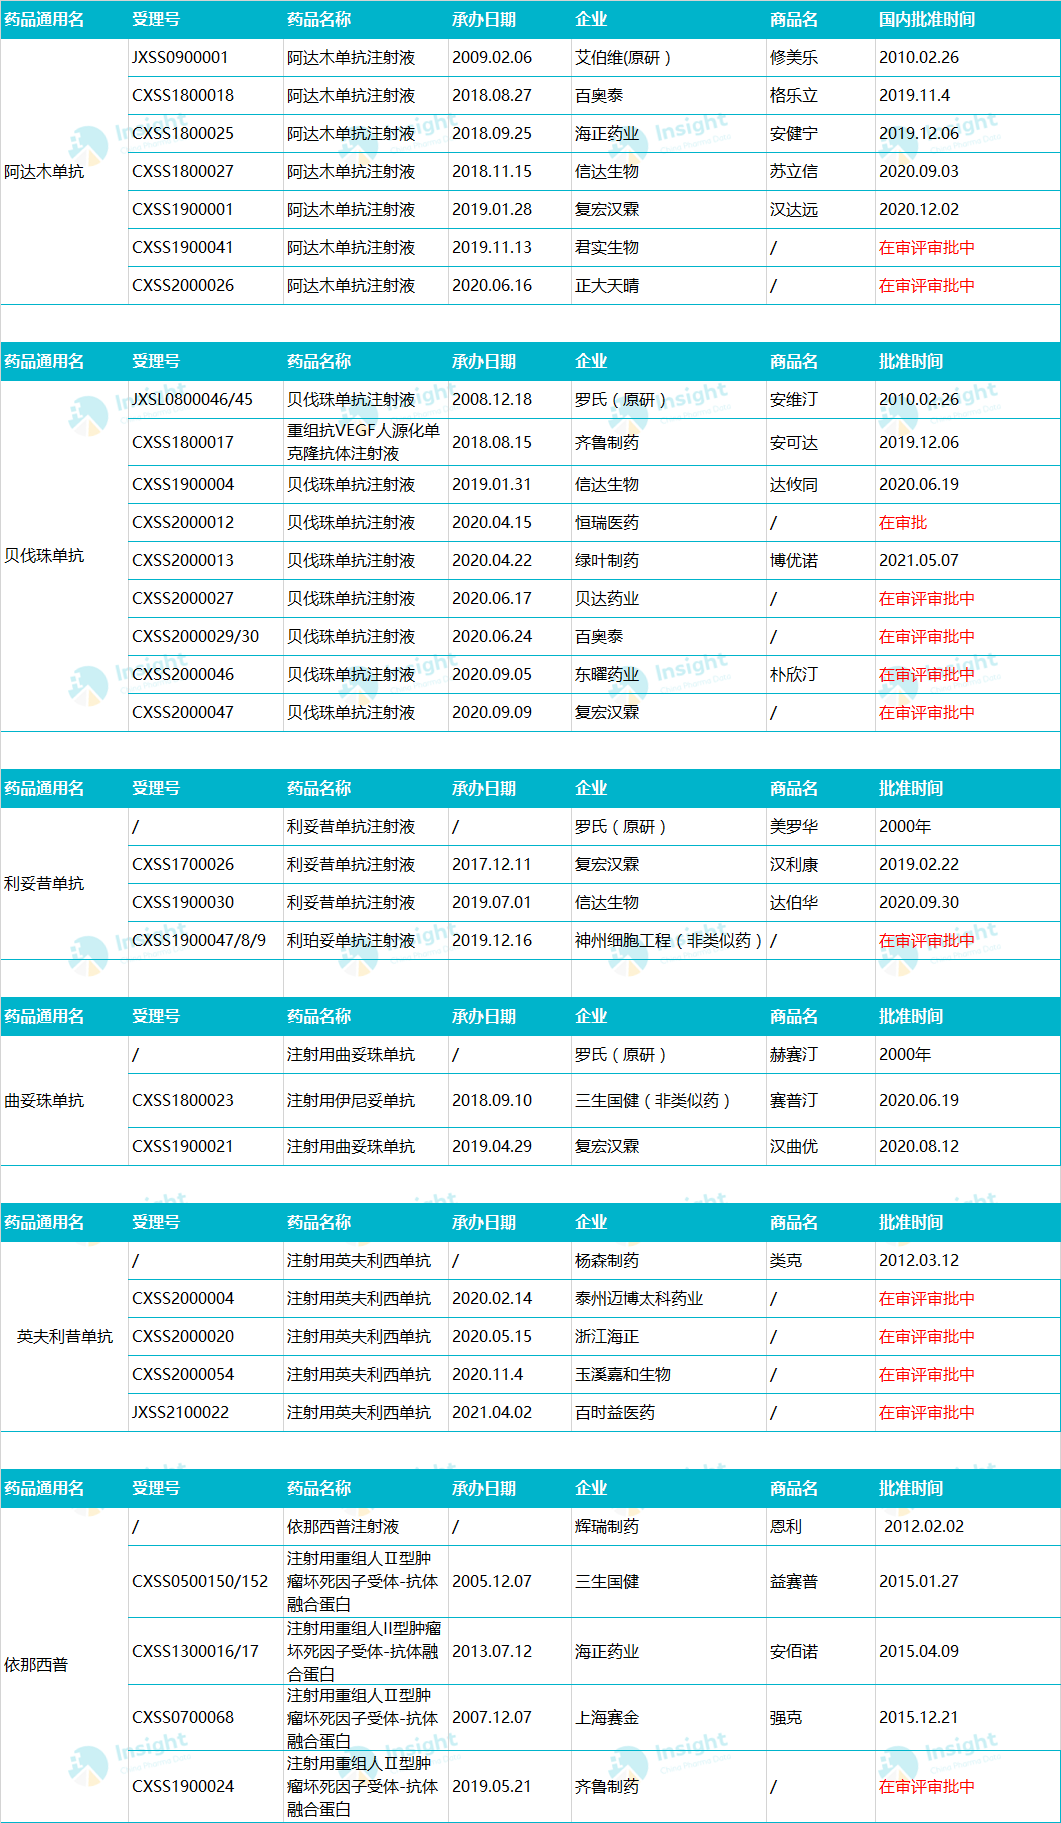Click trade name 汉曲优

pyautogui.click(x=794, y=1147)
